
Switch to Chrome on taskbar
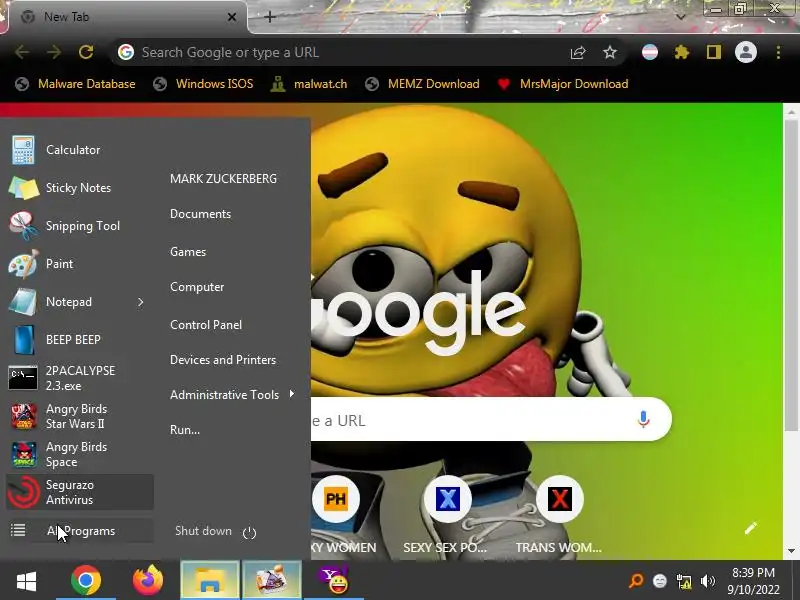86,581
